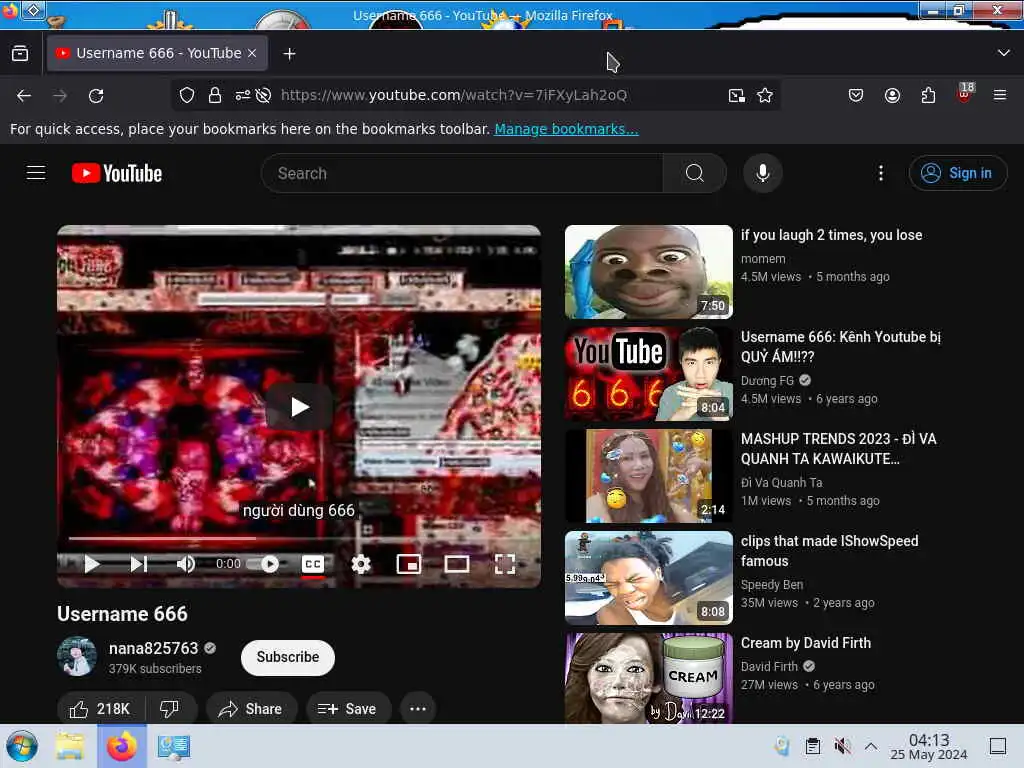Open YouTube settings three-dot menu

(x=880, y=173)
